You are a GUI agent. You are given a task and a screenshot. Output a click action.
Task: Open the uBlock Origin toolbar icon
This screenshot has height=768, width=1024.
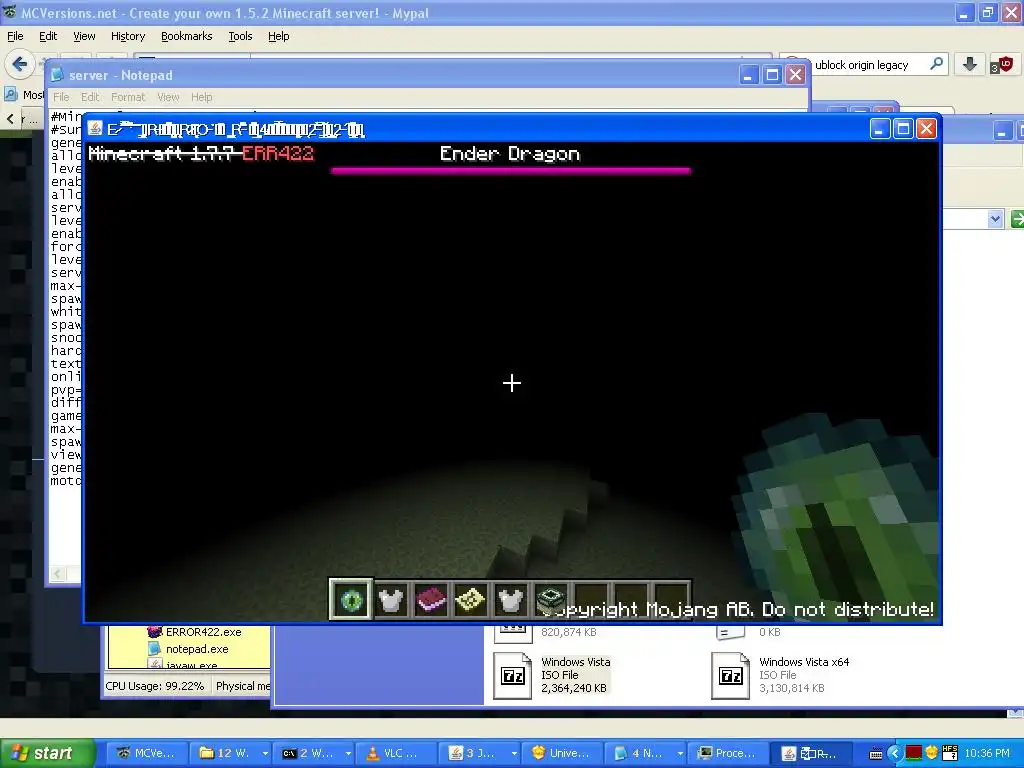click(1002, 65)
